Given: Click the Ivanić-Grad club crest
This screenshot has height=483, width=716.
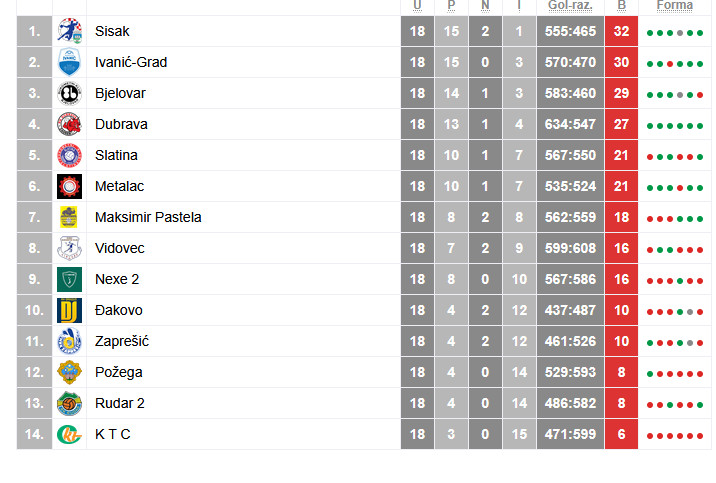Looking at the screenshot, I should [x=69, y=62].
